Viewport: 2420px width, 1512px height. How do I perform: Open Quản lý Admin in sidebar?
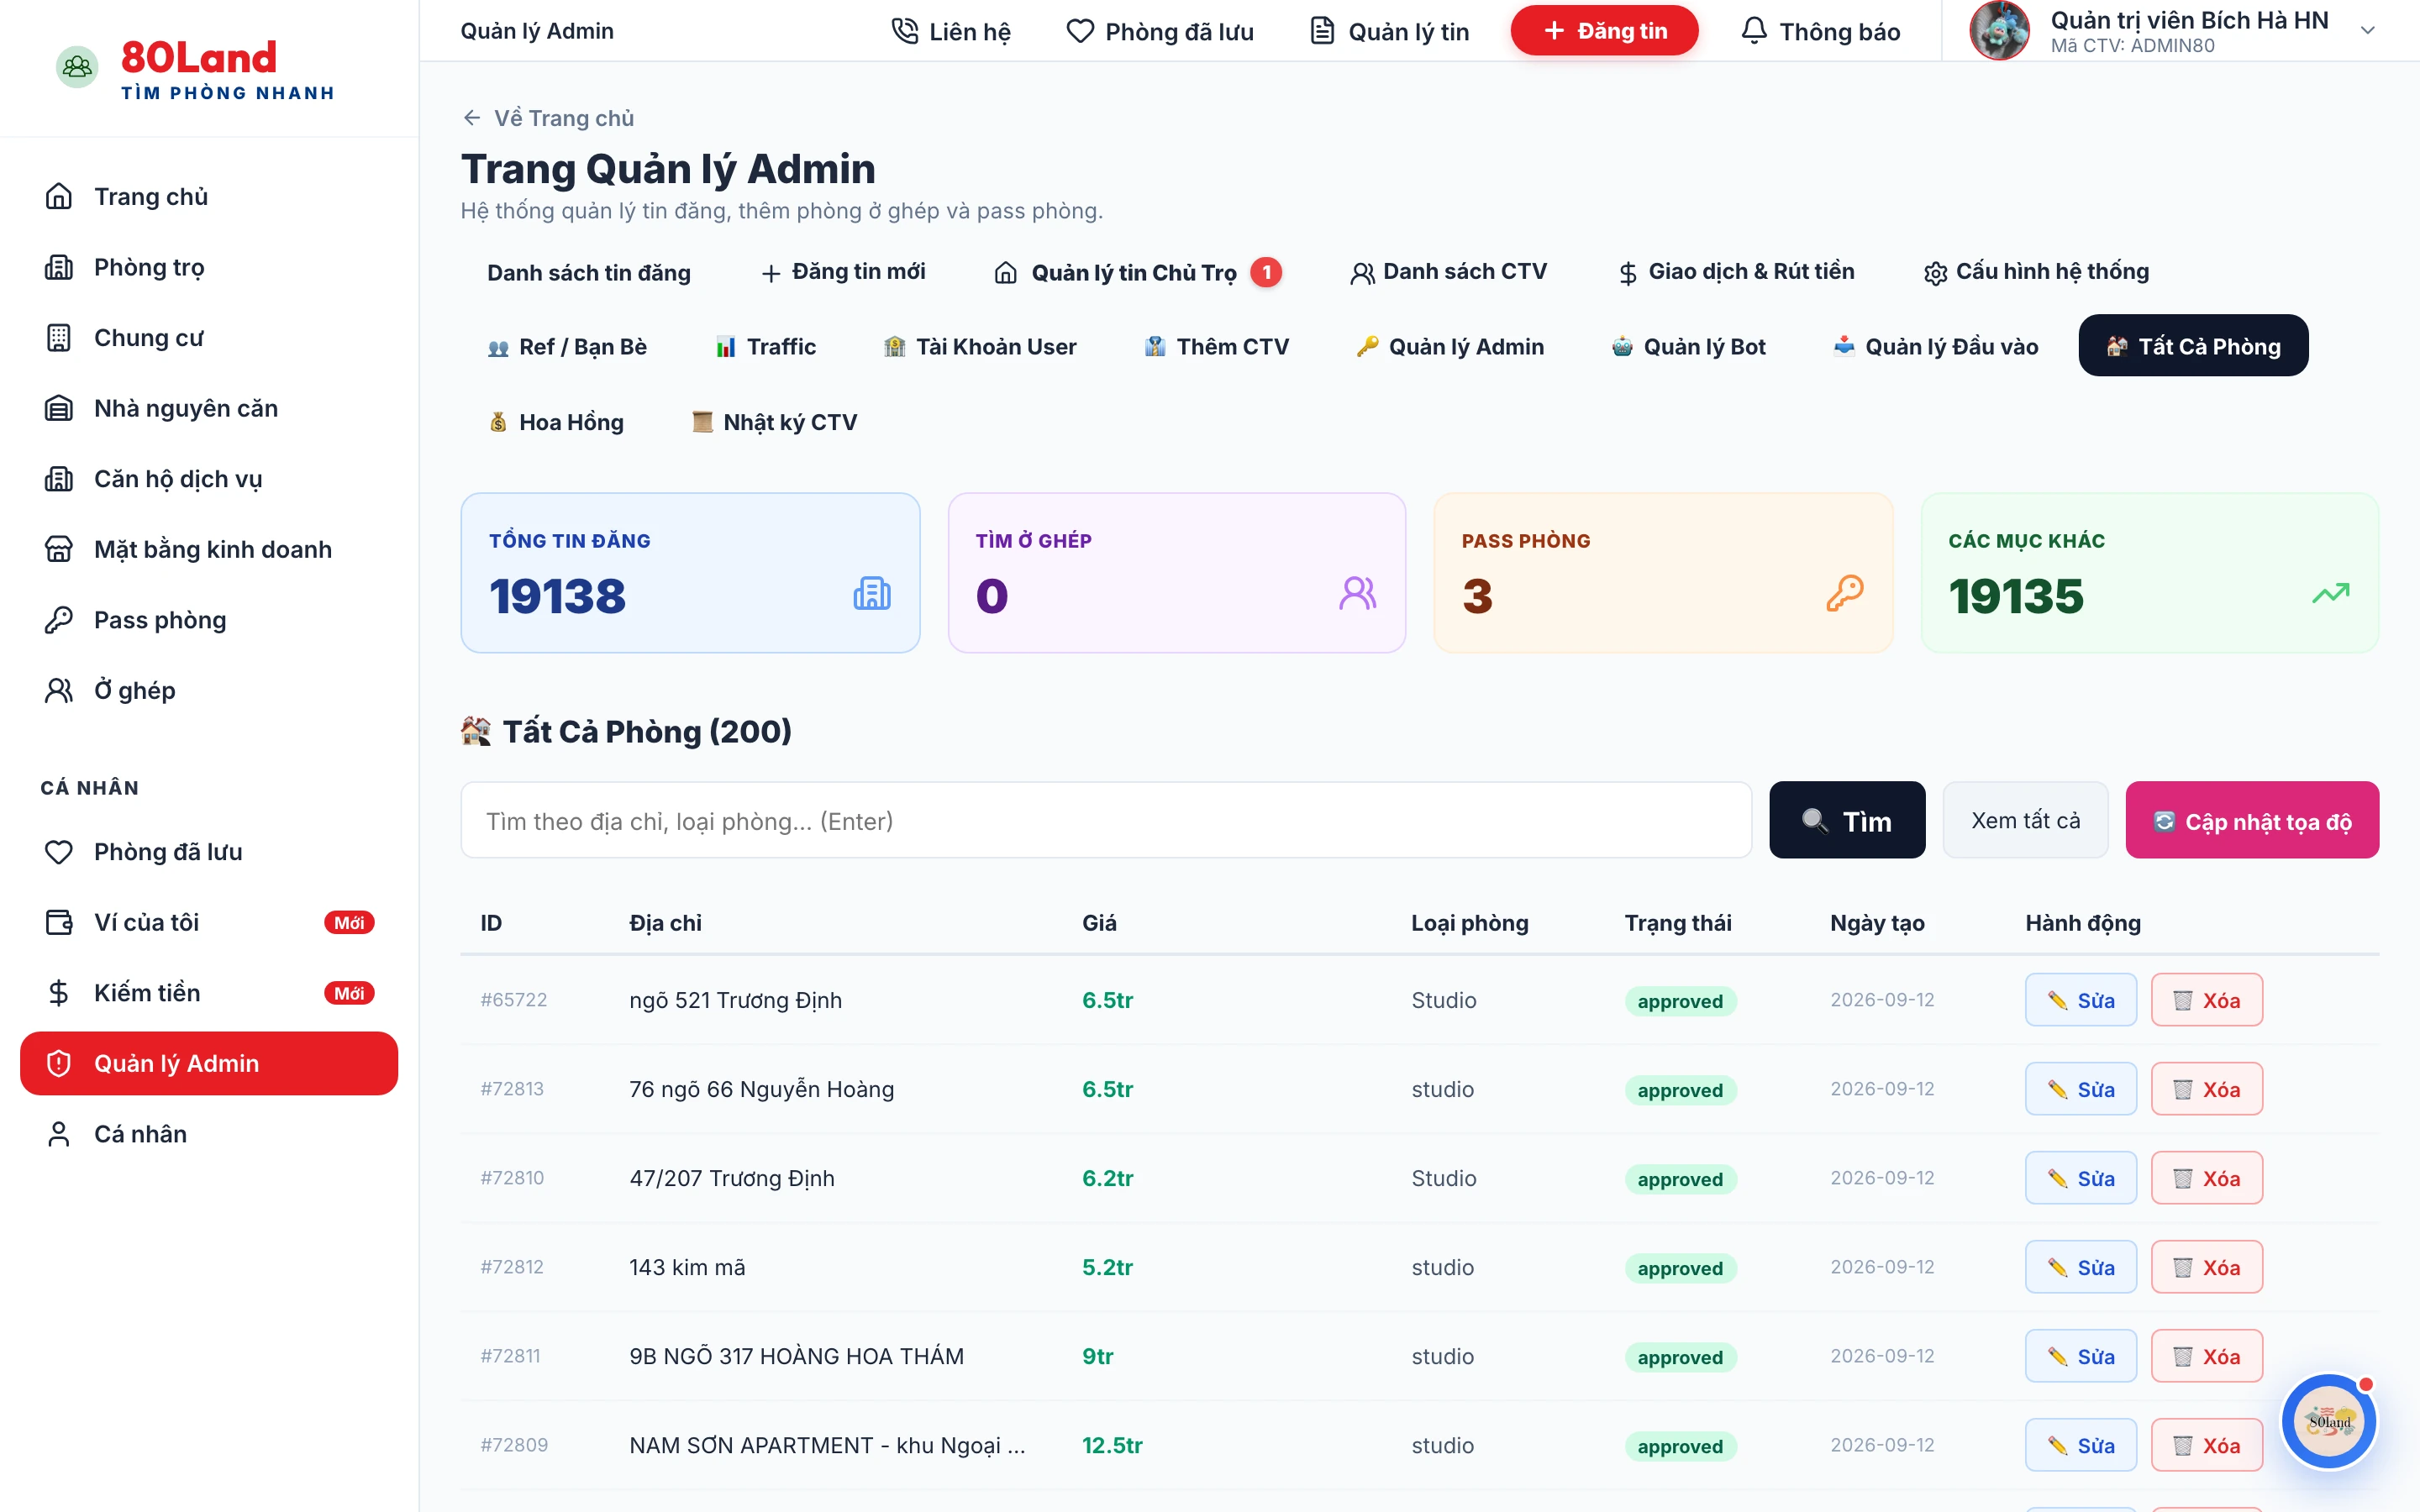click(209, 1063)
